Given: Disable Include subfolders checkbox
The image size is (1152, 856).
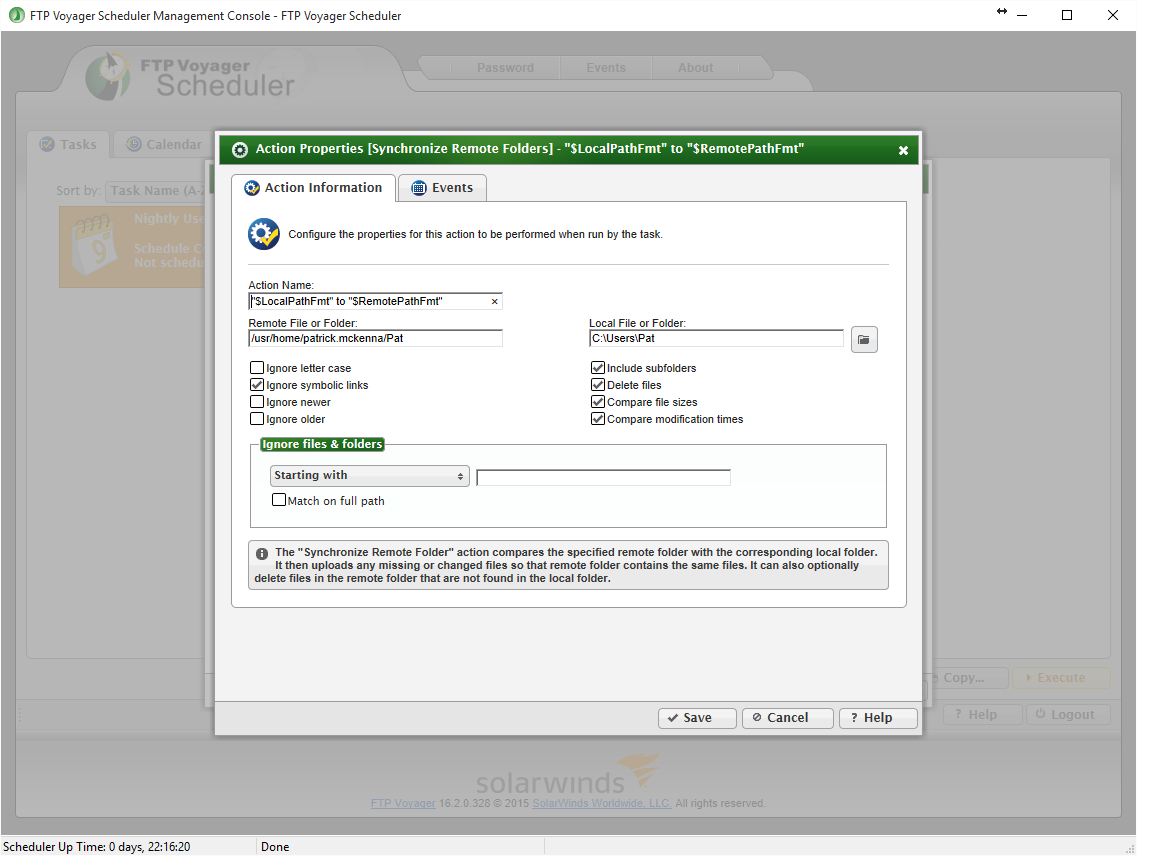Looking at the screenshot, I should (x=598, y=367).
